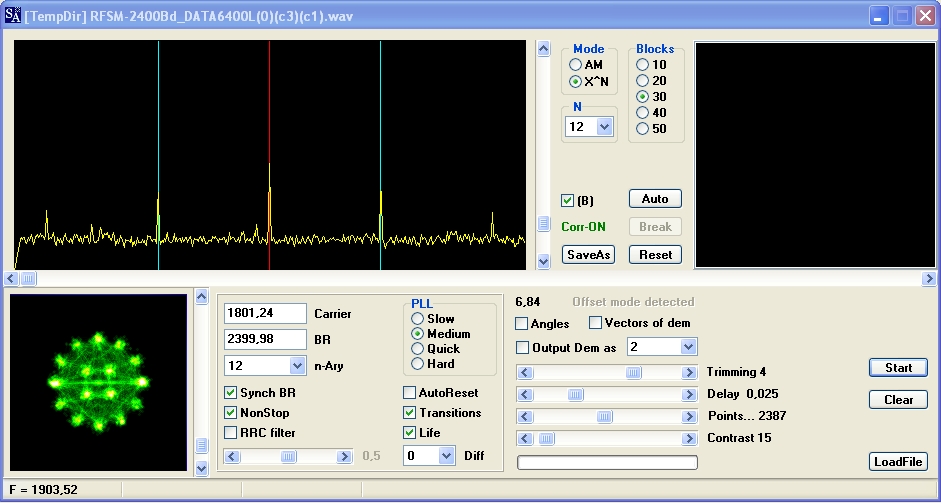Select Quick PLL option

click(418, 349)
